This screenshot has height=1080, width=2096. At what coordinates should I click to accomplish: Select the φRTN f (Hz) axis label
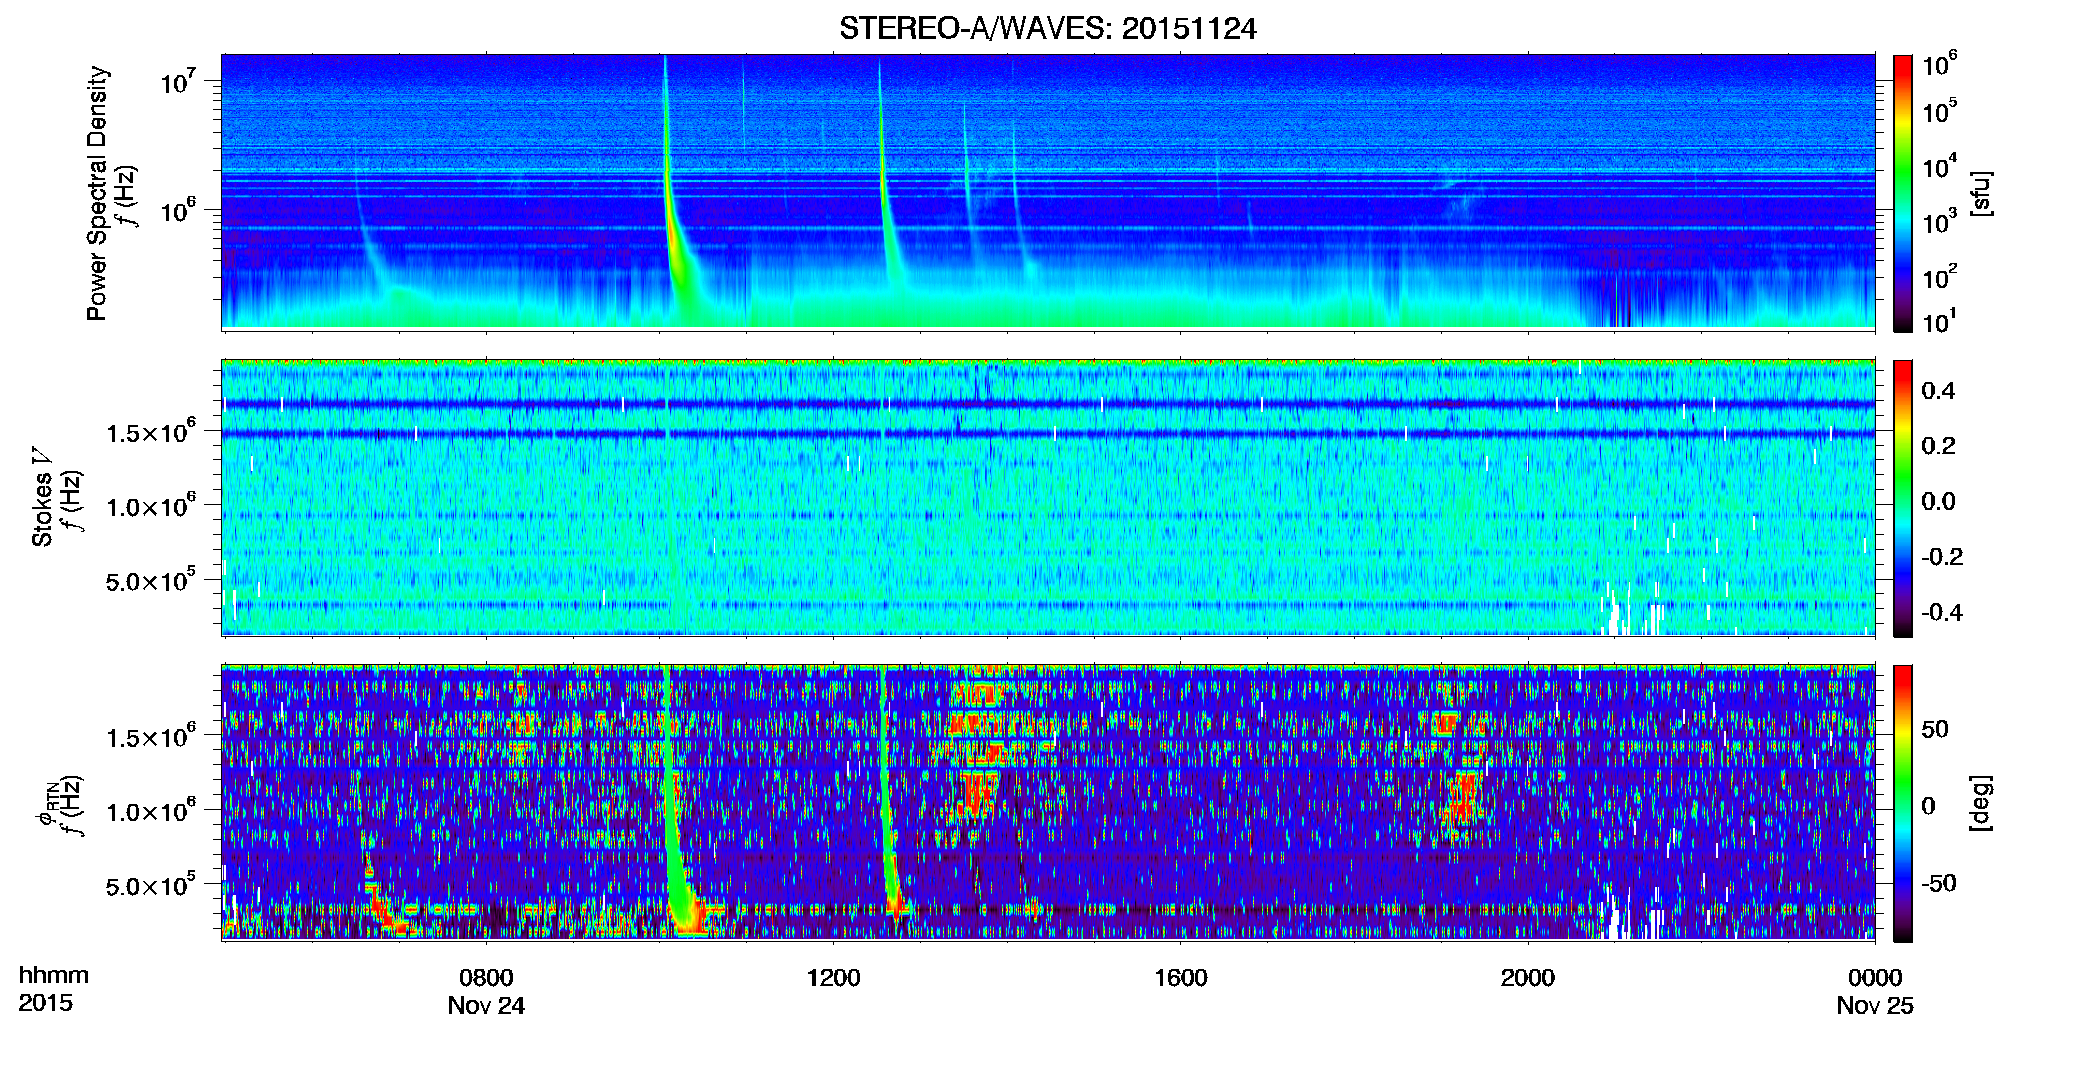(x=59, y=805)
